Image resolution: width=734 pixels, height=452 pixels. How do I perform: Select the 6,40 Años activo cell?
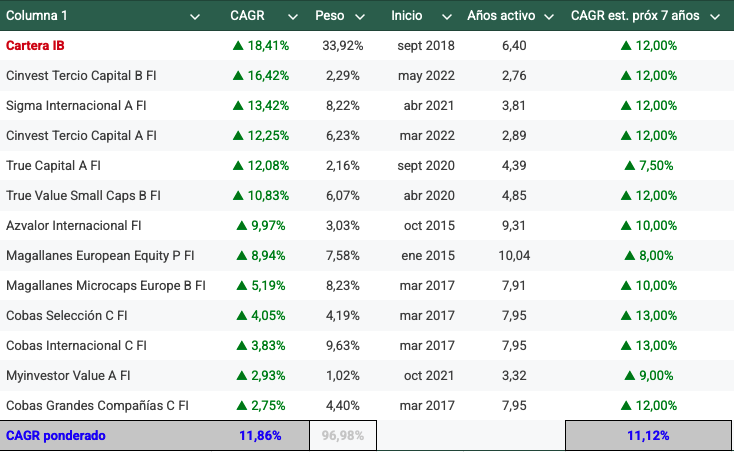point(514,45)
